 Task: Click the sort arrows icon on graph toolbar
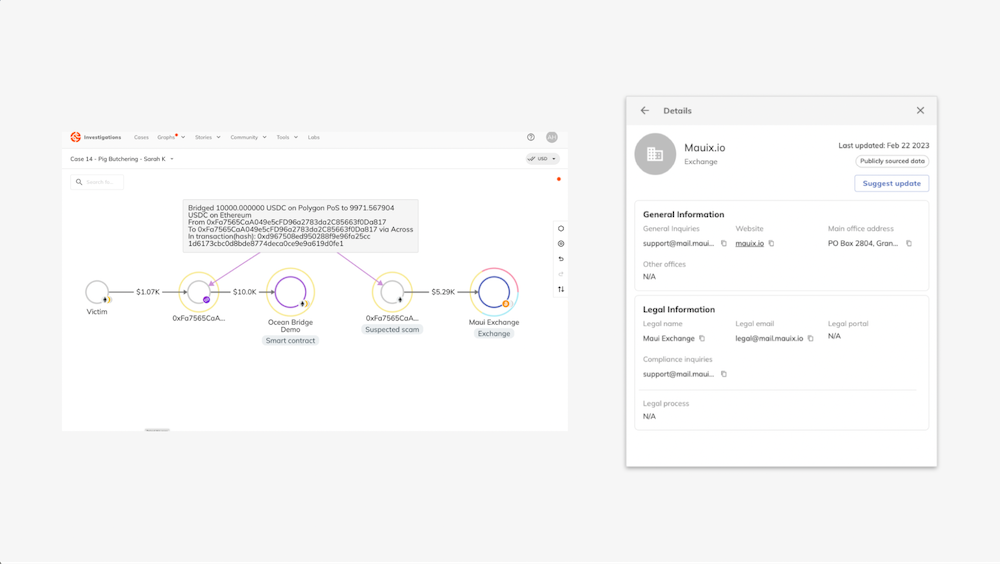[x=561, y=289]
